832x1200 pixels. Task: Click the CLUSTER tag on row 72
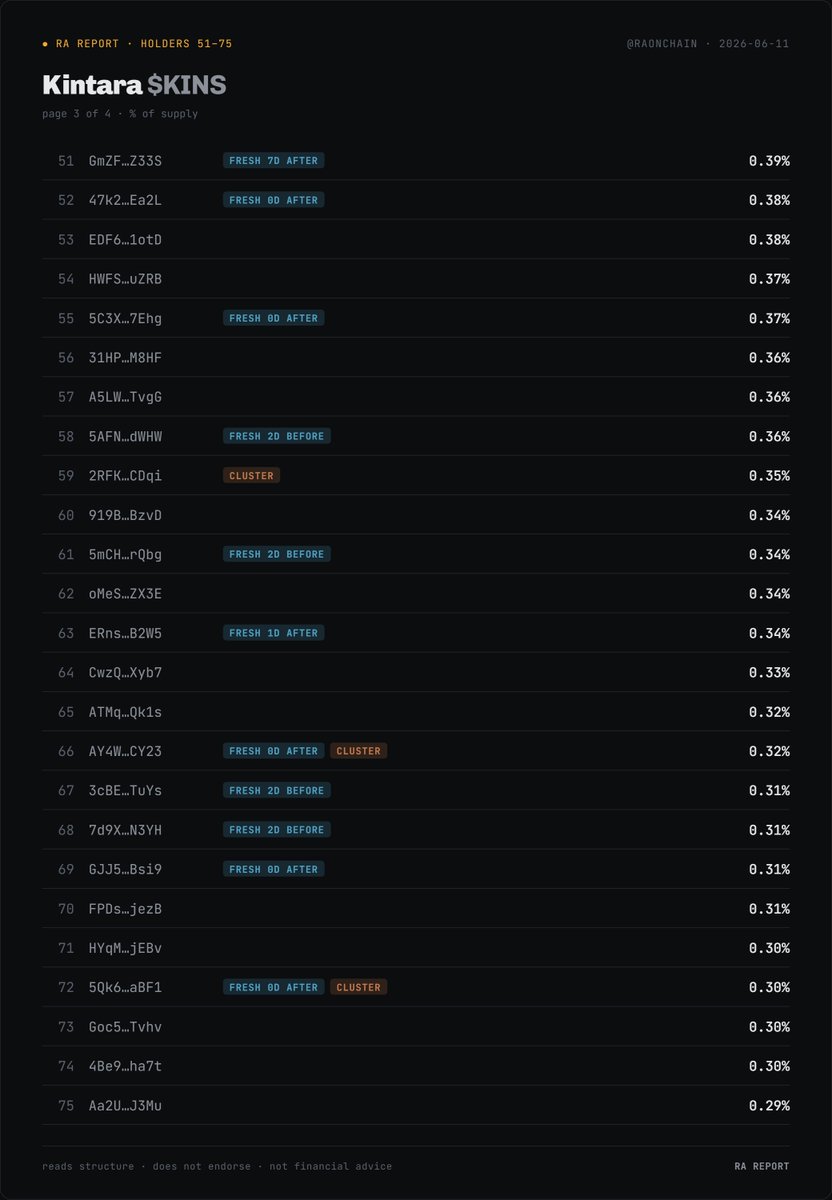tap(358, 987)
